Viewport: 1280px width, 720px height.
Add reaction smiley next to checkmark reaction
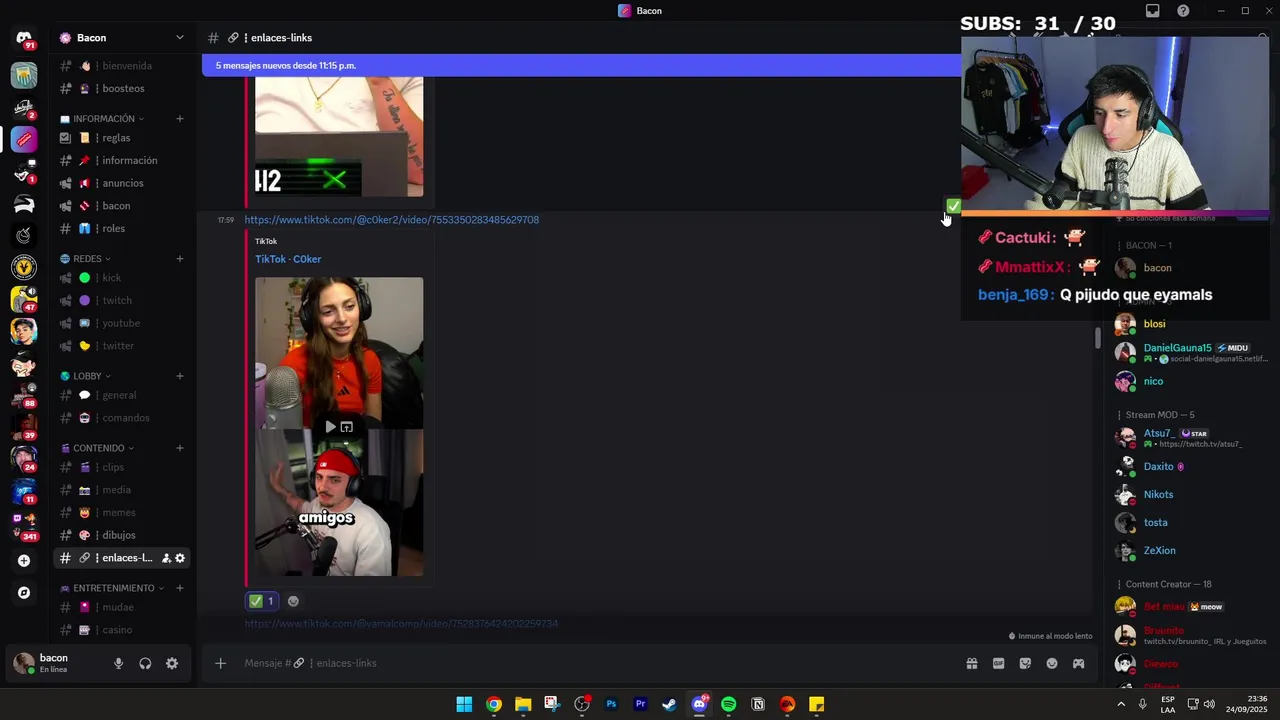click(x=293, y=601)
